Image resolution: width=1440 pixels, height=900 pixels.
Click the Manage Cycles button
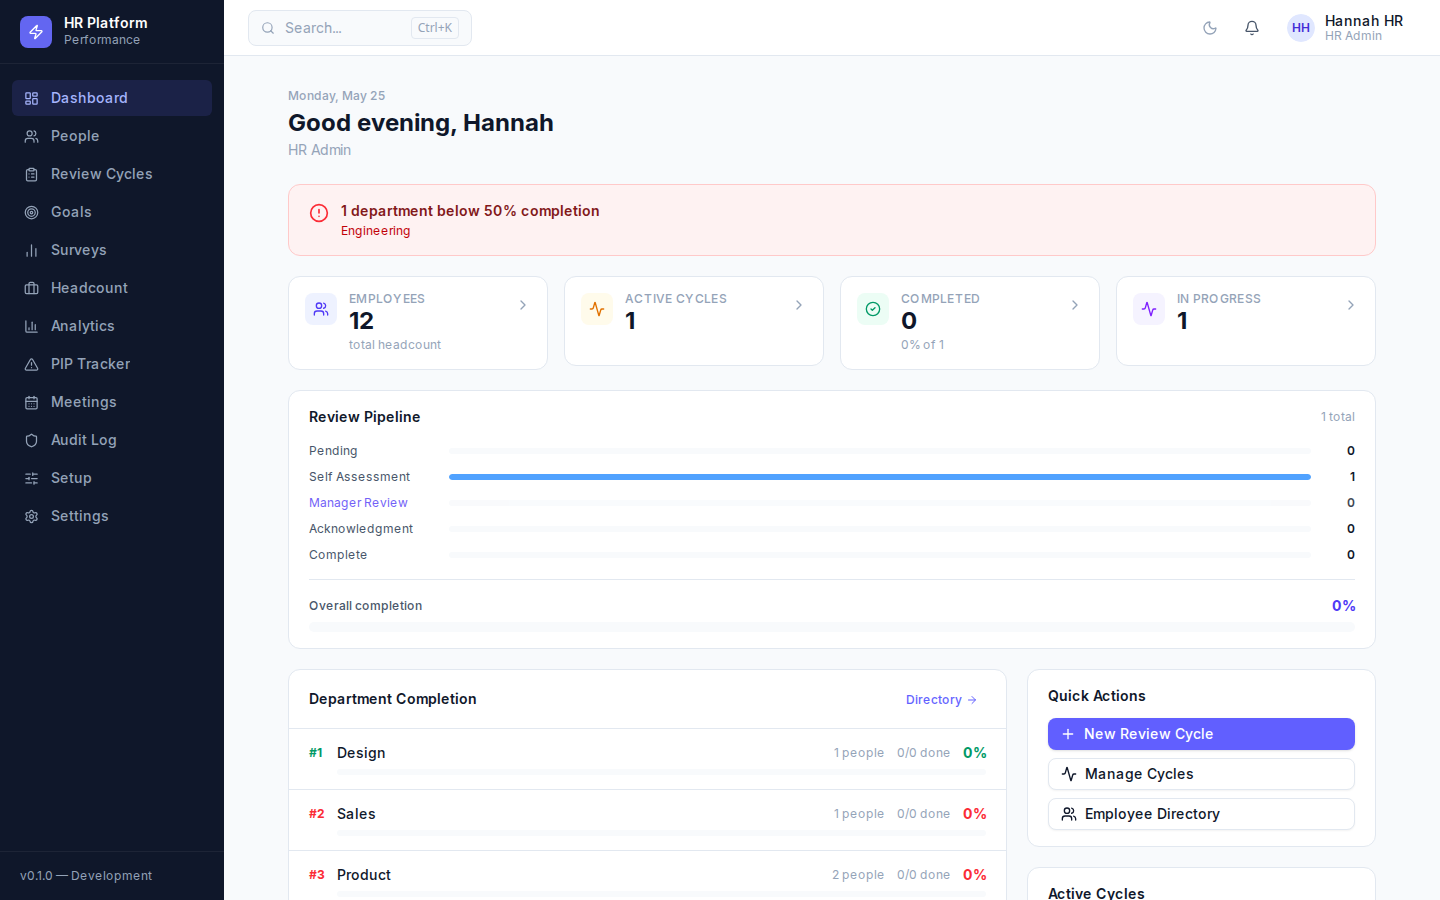1201,774
